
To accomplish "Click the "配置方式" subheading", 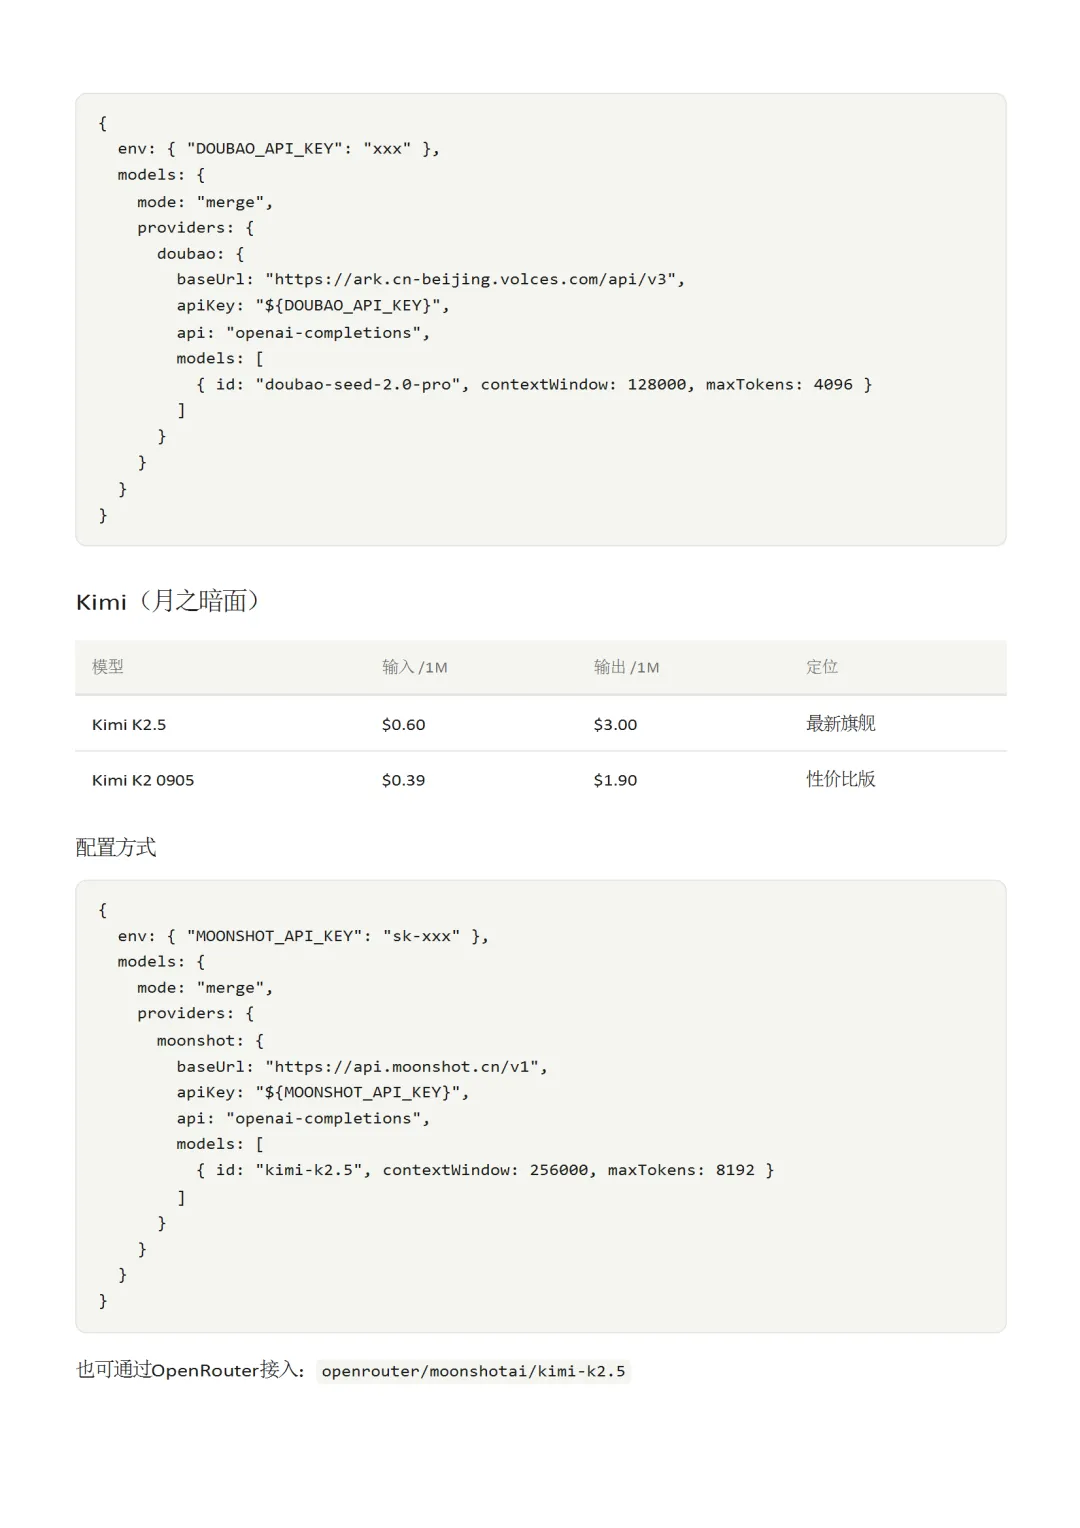I will 116,848.
